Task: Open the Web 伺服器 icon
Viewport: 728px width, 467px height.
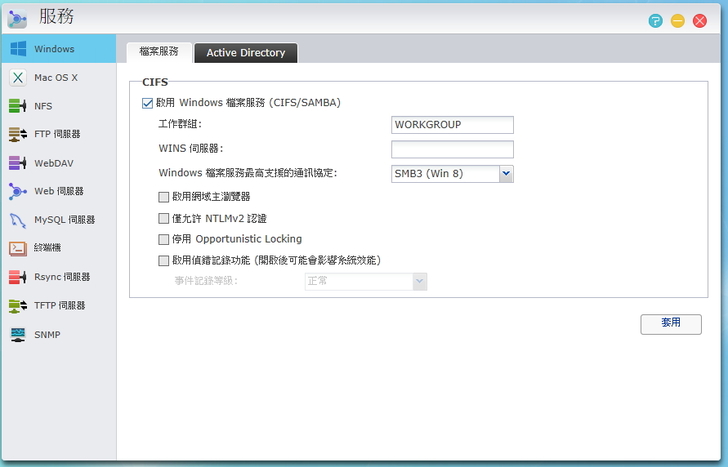Action: tap(18, 191)
